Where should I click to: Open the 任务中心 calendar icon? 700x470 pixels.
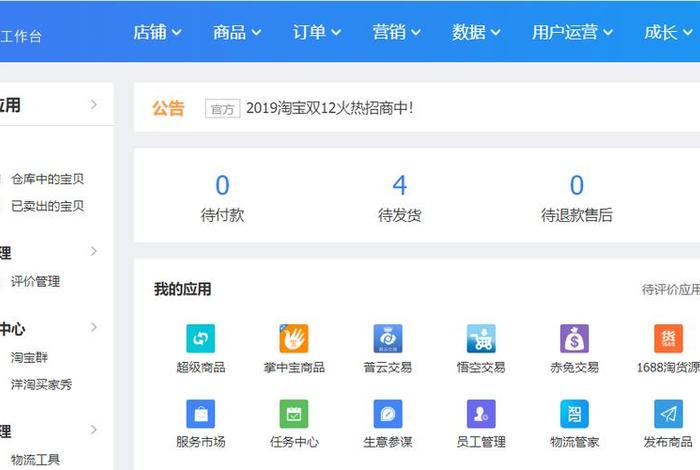point(294,414)
